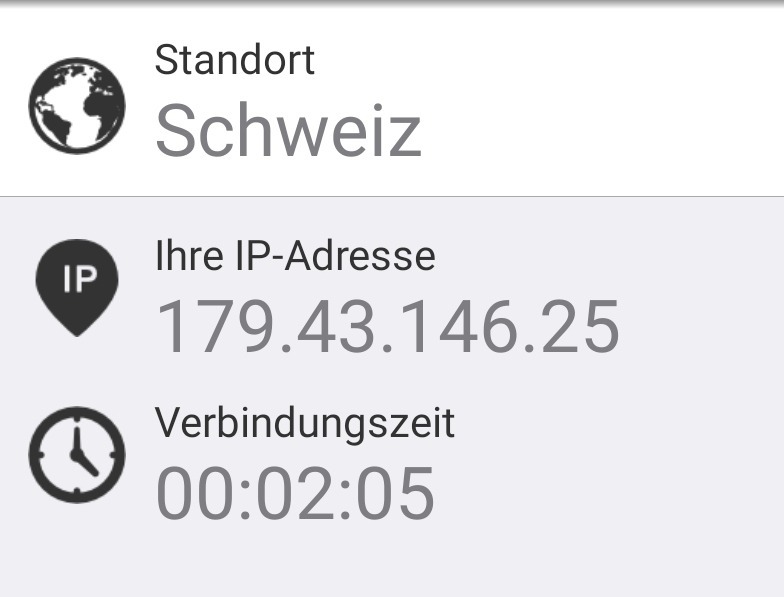Click the Verbindungszeit label
The height and width of the screenshot is (597, 784).
[305, 423]
